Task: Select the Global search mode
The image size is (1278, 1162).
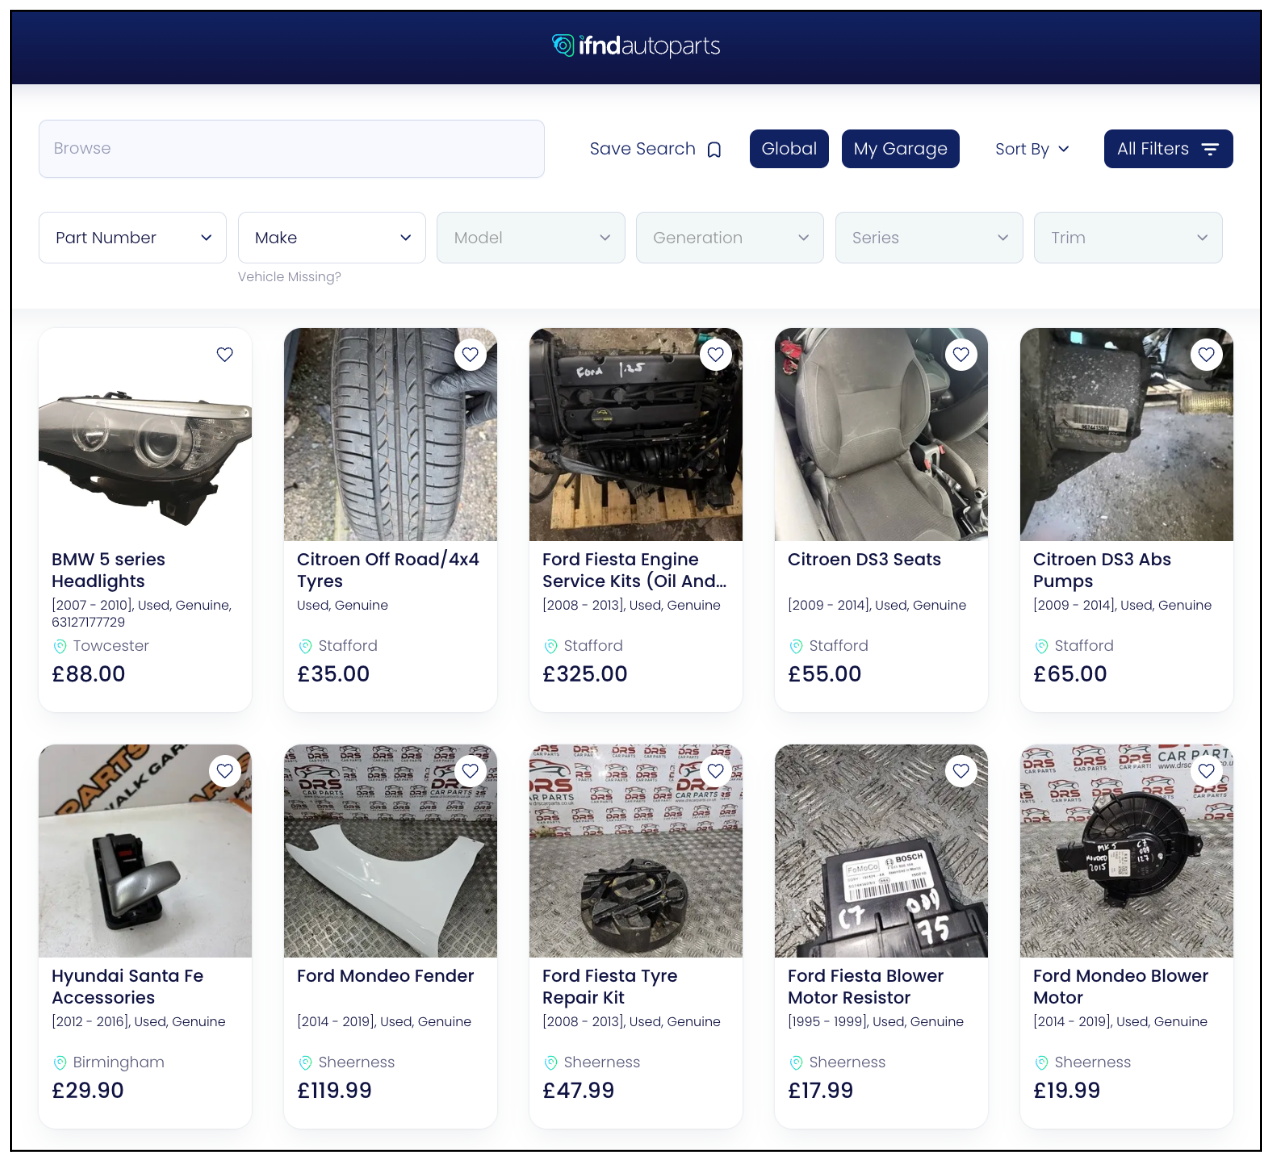Action: [x=788, y=148]
